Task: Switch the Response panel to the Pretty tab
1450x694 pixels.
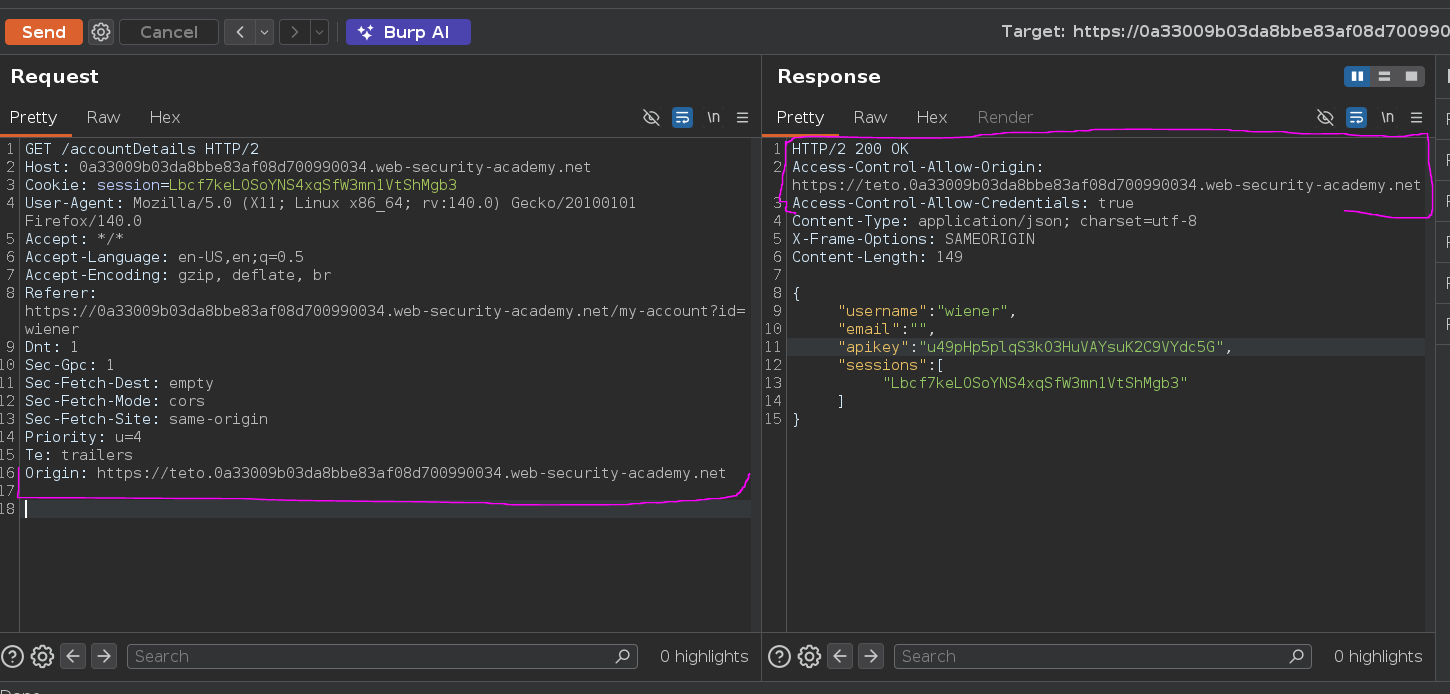Action: point(800,117)
